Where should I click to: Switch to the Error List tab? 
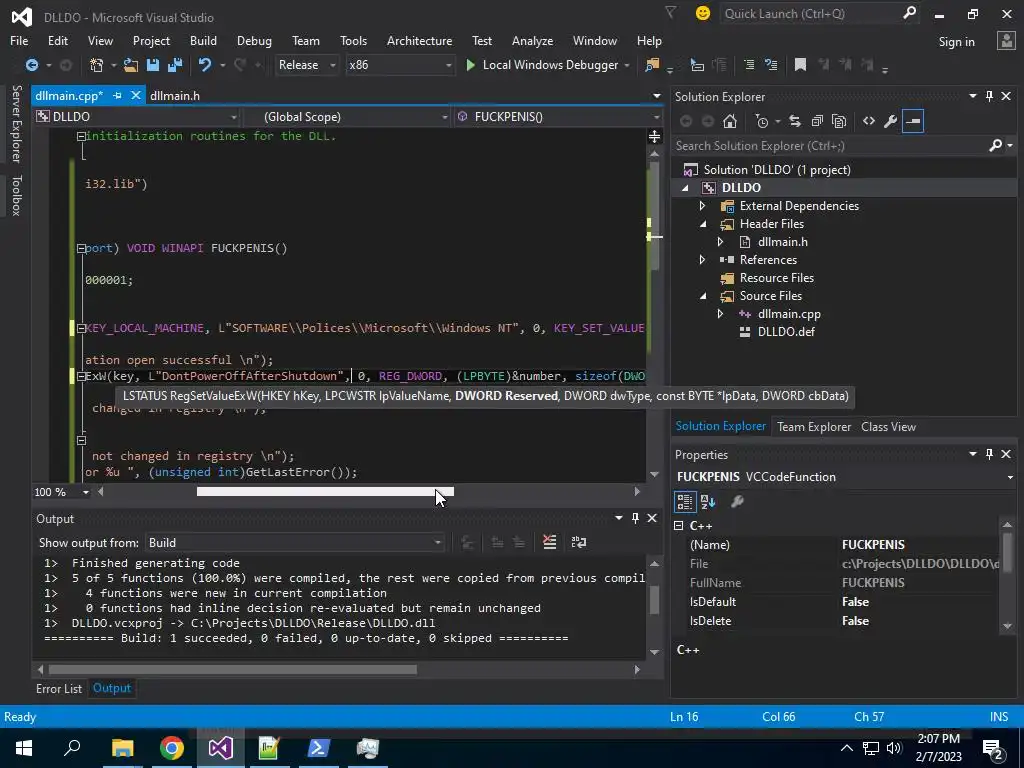[59, 688]
